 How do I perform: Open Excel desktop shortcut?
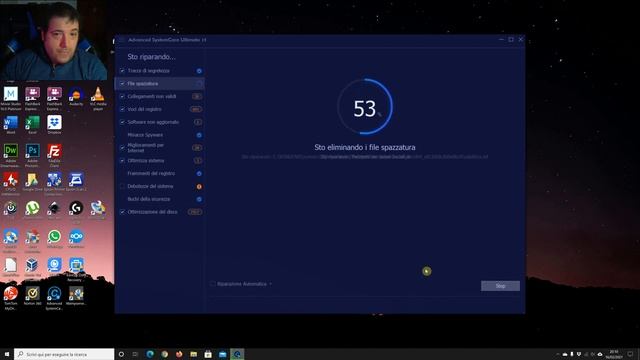(x=32, y=125)
